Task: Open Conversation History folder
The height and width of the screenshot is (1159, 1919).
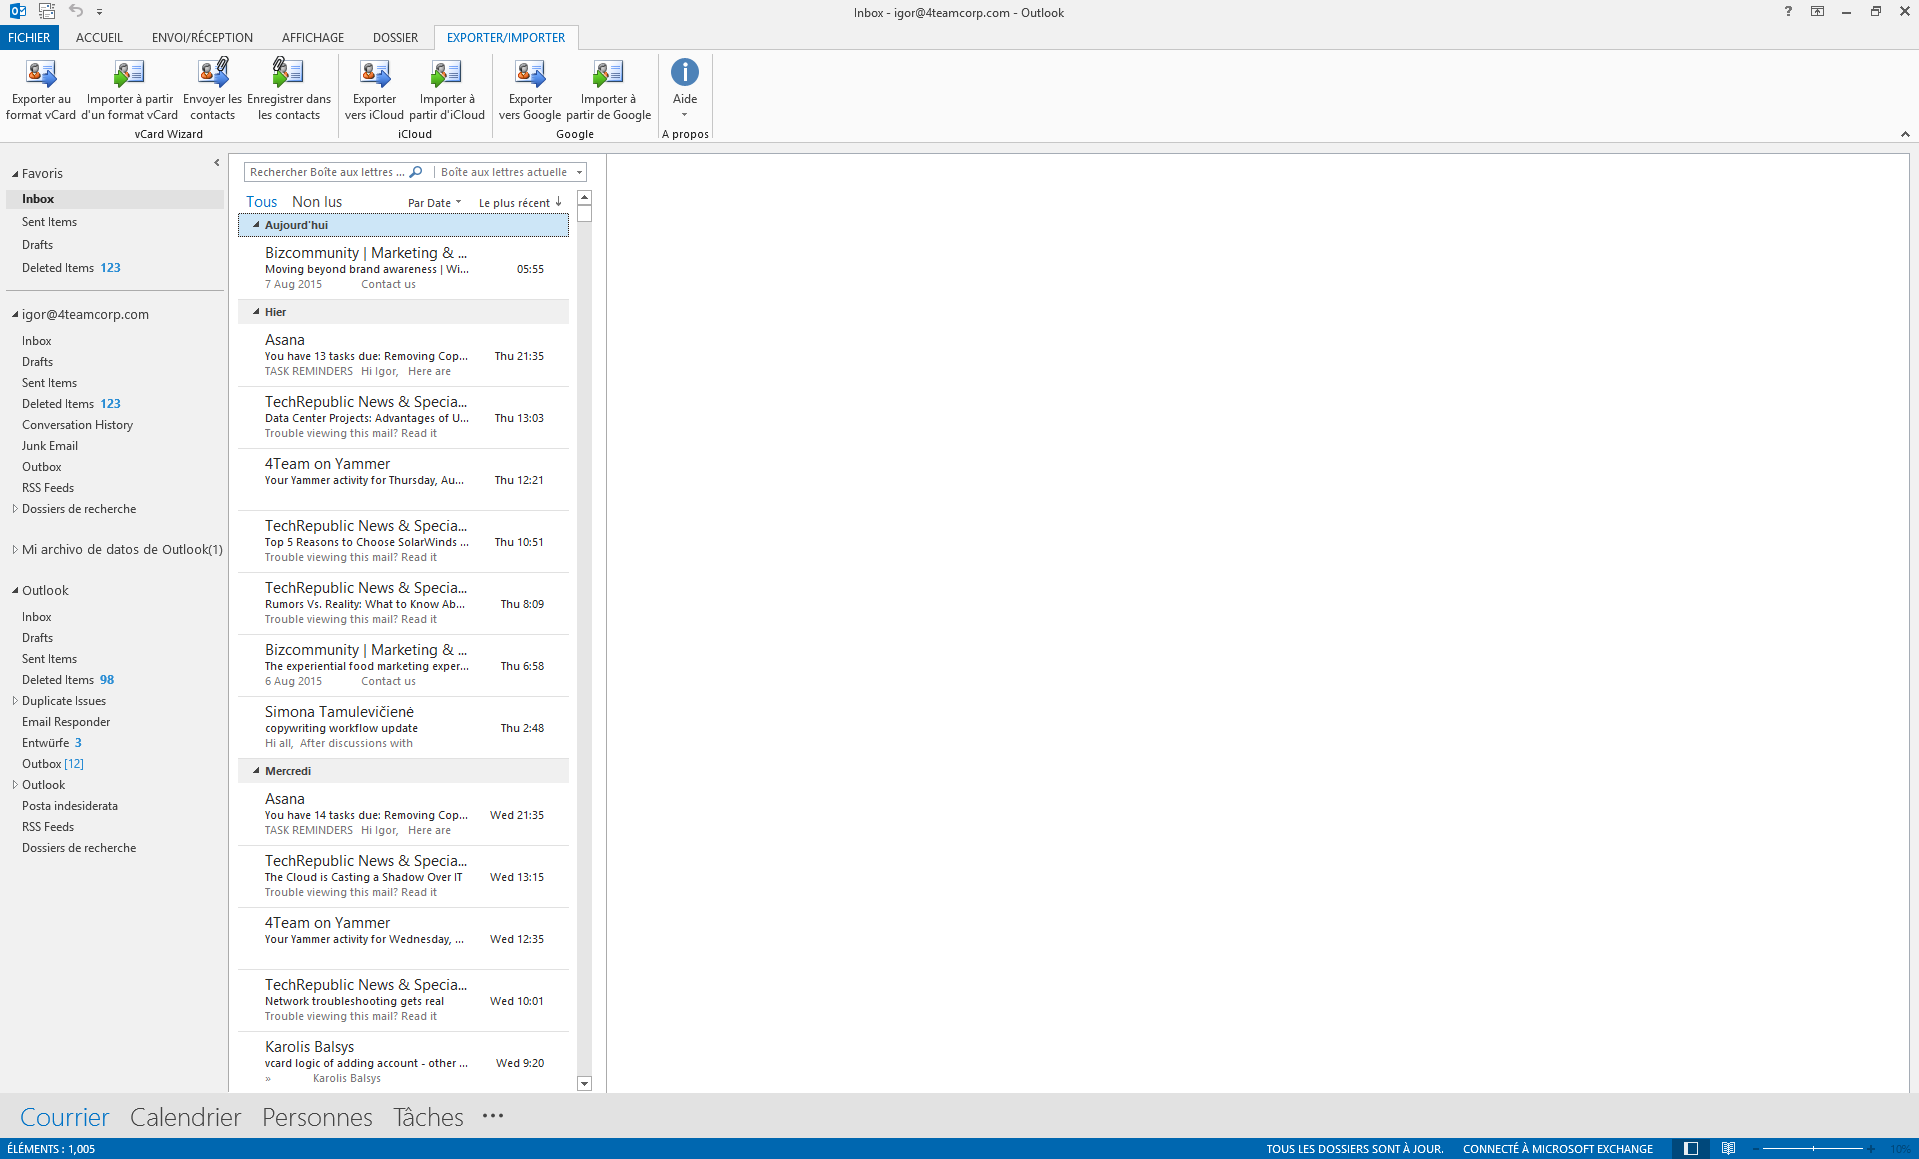Action: pos(77,425)
